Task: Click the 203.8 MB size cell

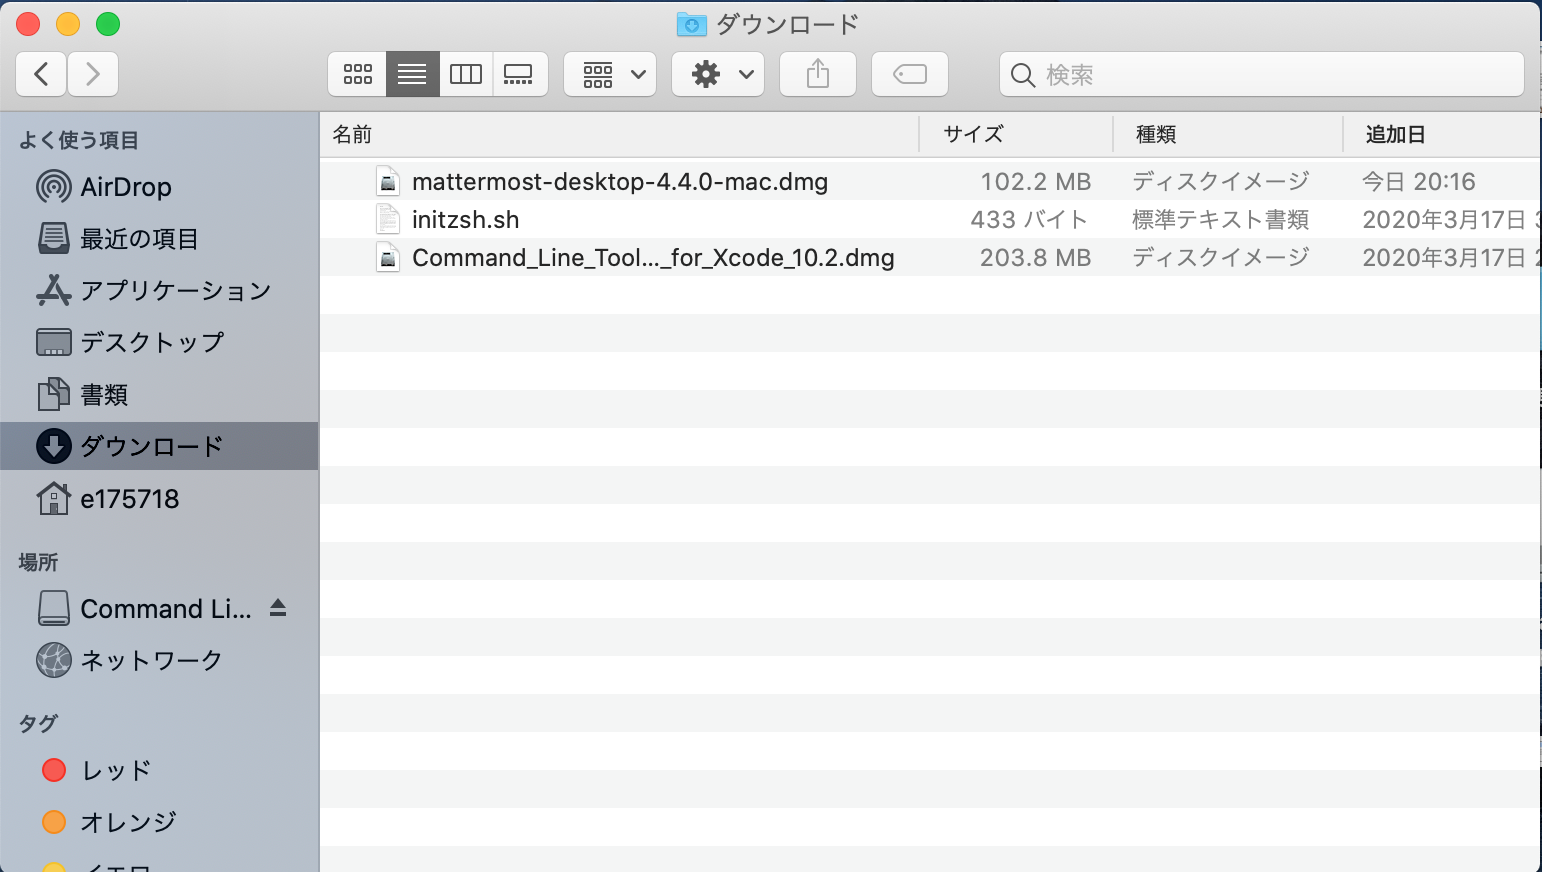Action: tap(1035, 258)
